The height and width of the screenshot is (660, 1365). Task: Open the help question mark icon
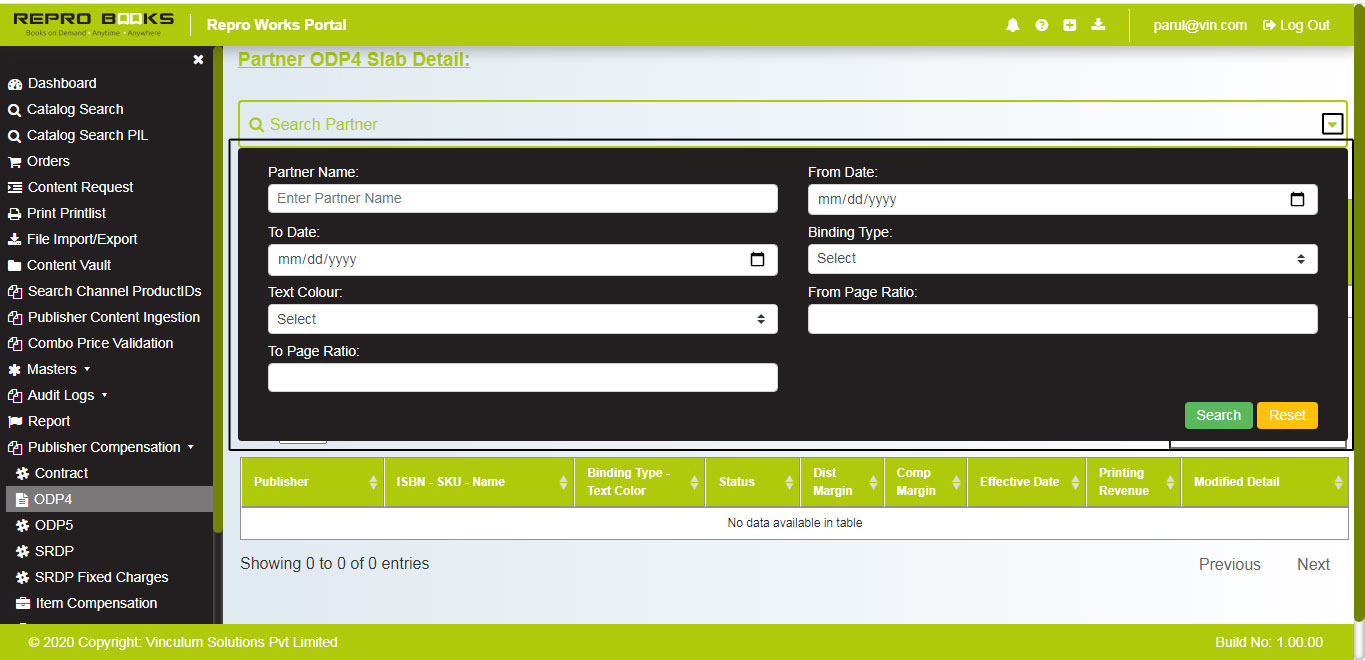click(1041, 25)
